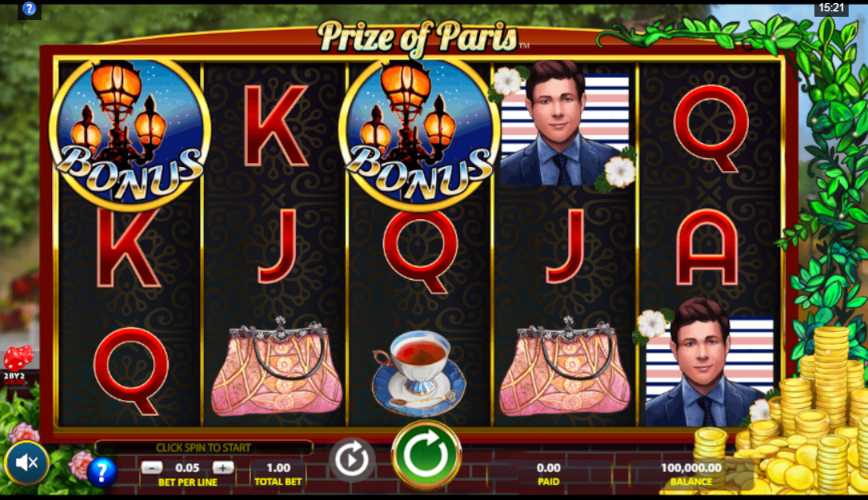Open the top-left help icon
This screenshot has width=868, height=500.
pyautogui.click(x=29, y=8)
